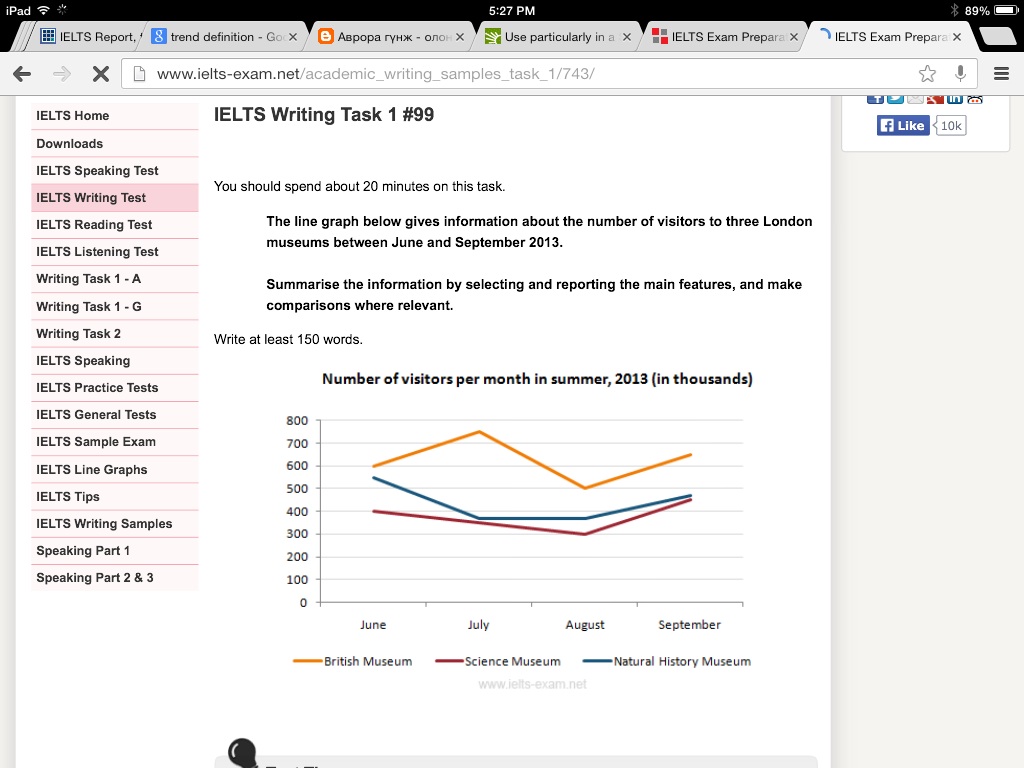The height and width of the screenshot is (768, 1024).
Task: Go to Speaking Part 1
Action: point(114,551)
